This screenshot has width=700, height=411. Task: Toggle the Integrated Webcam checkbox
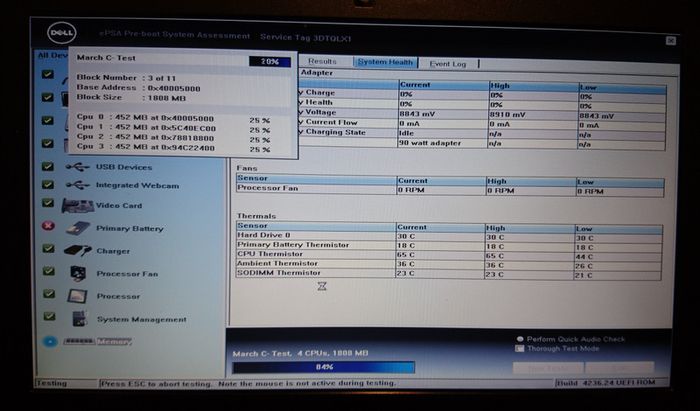pyautogui.click(x=48, y=184)
